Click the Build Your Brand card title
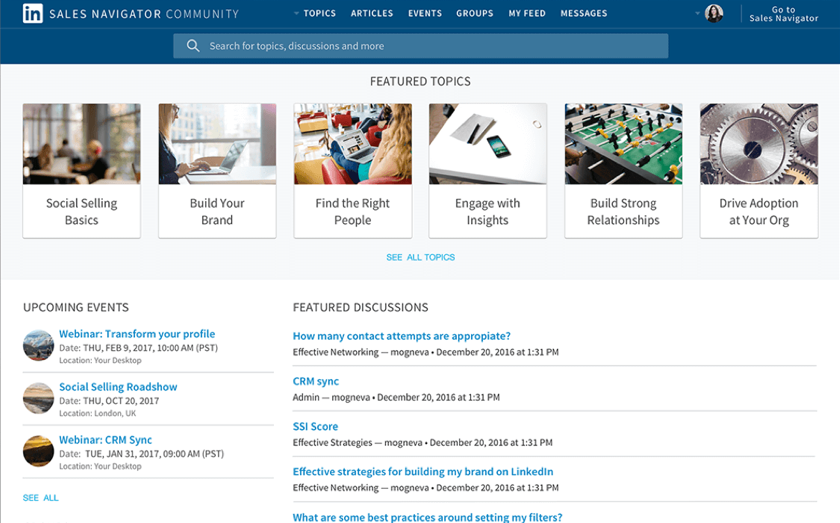The width and height of the screenshot is (840, 523). (x=217, y=212)
